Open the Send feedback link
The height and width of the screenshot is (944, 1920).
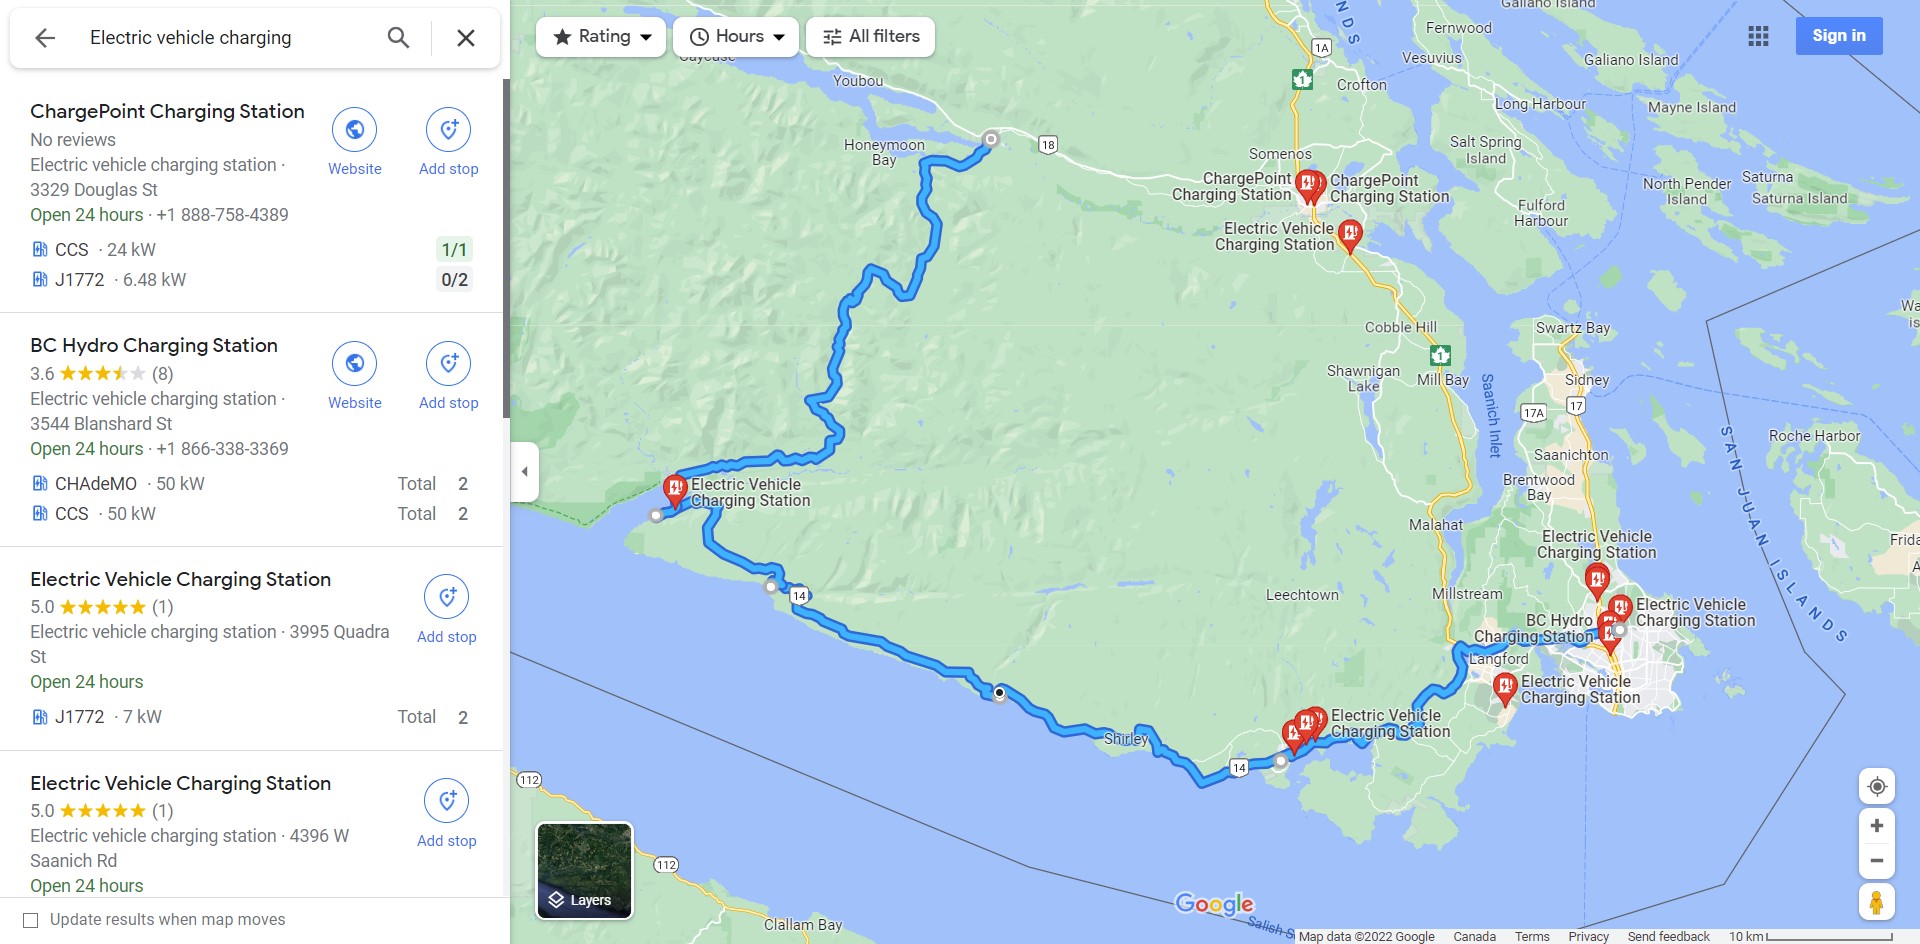tap(1668, 936)
